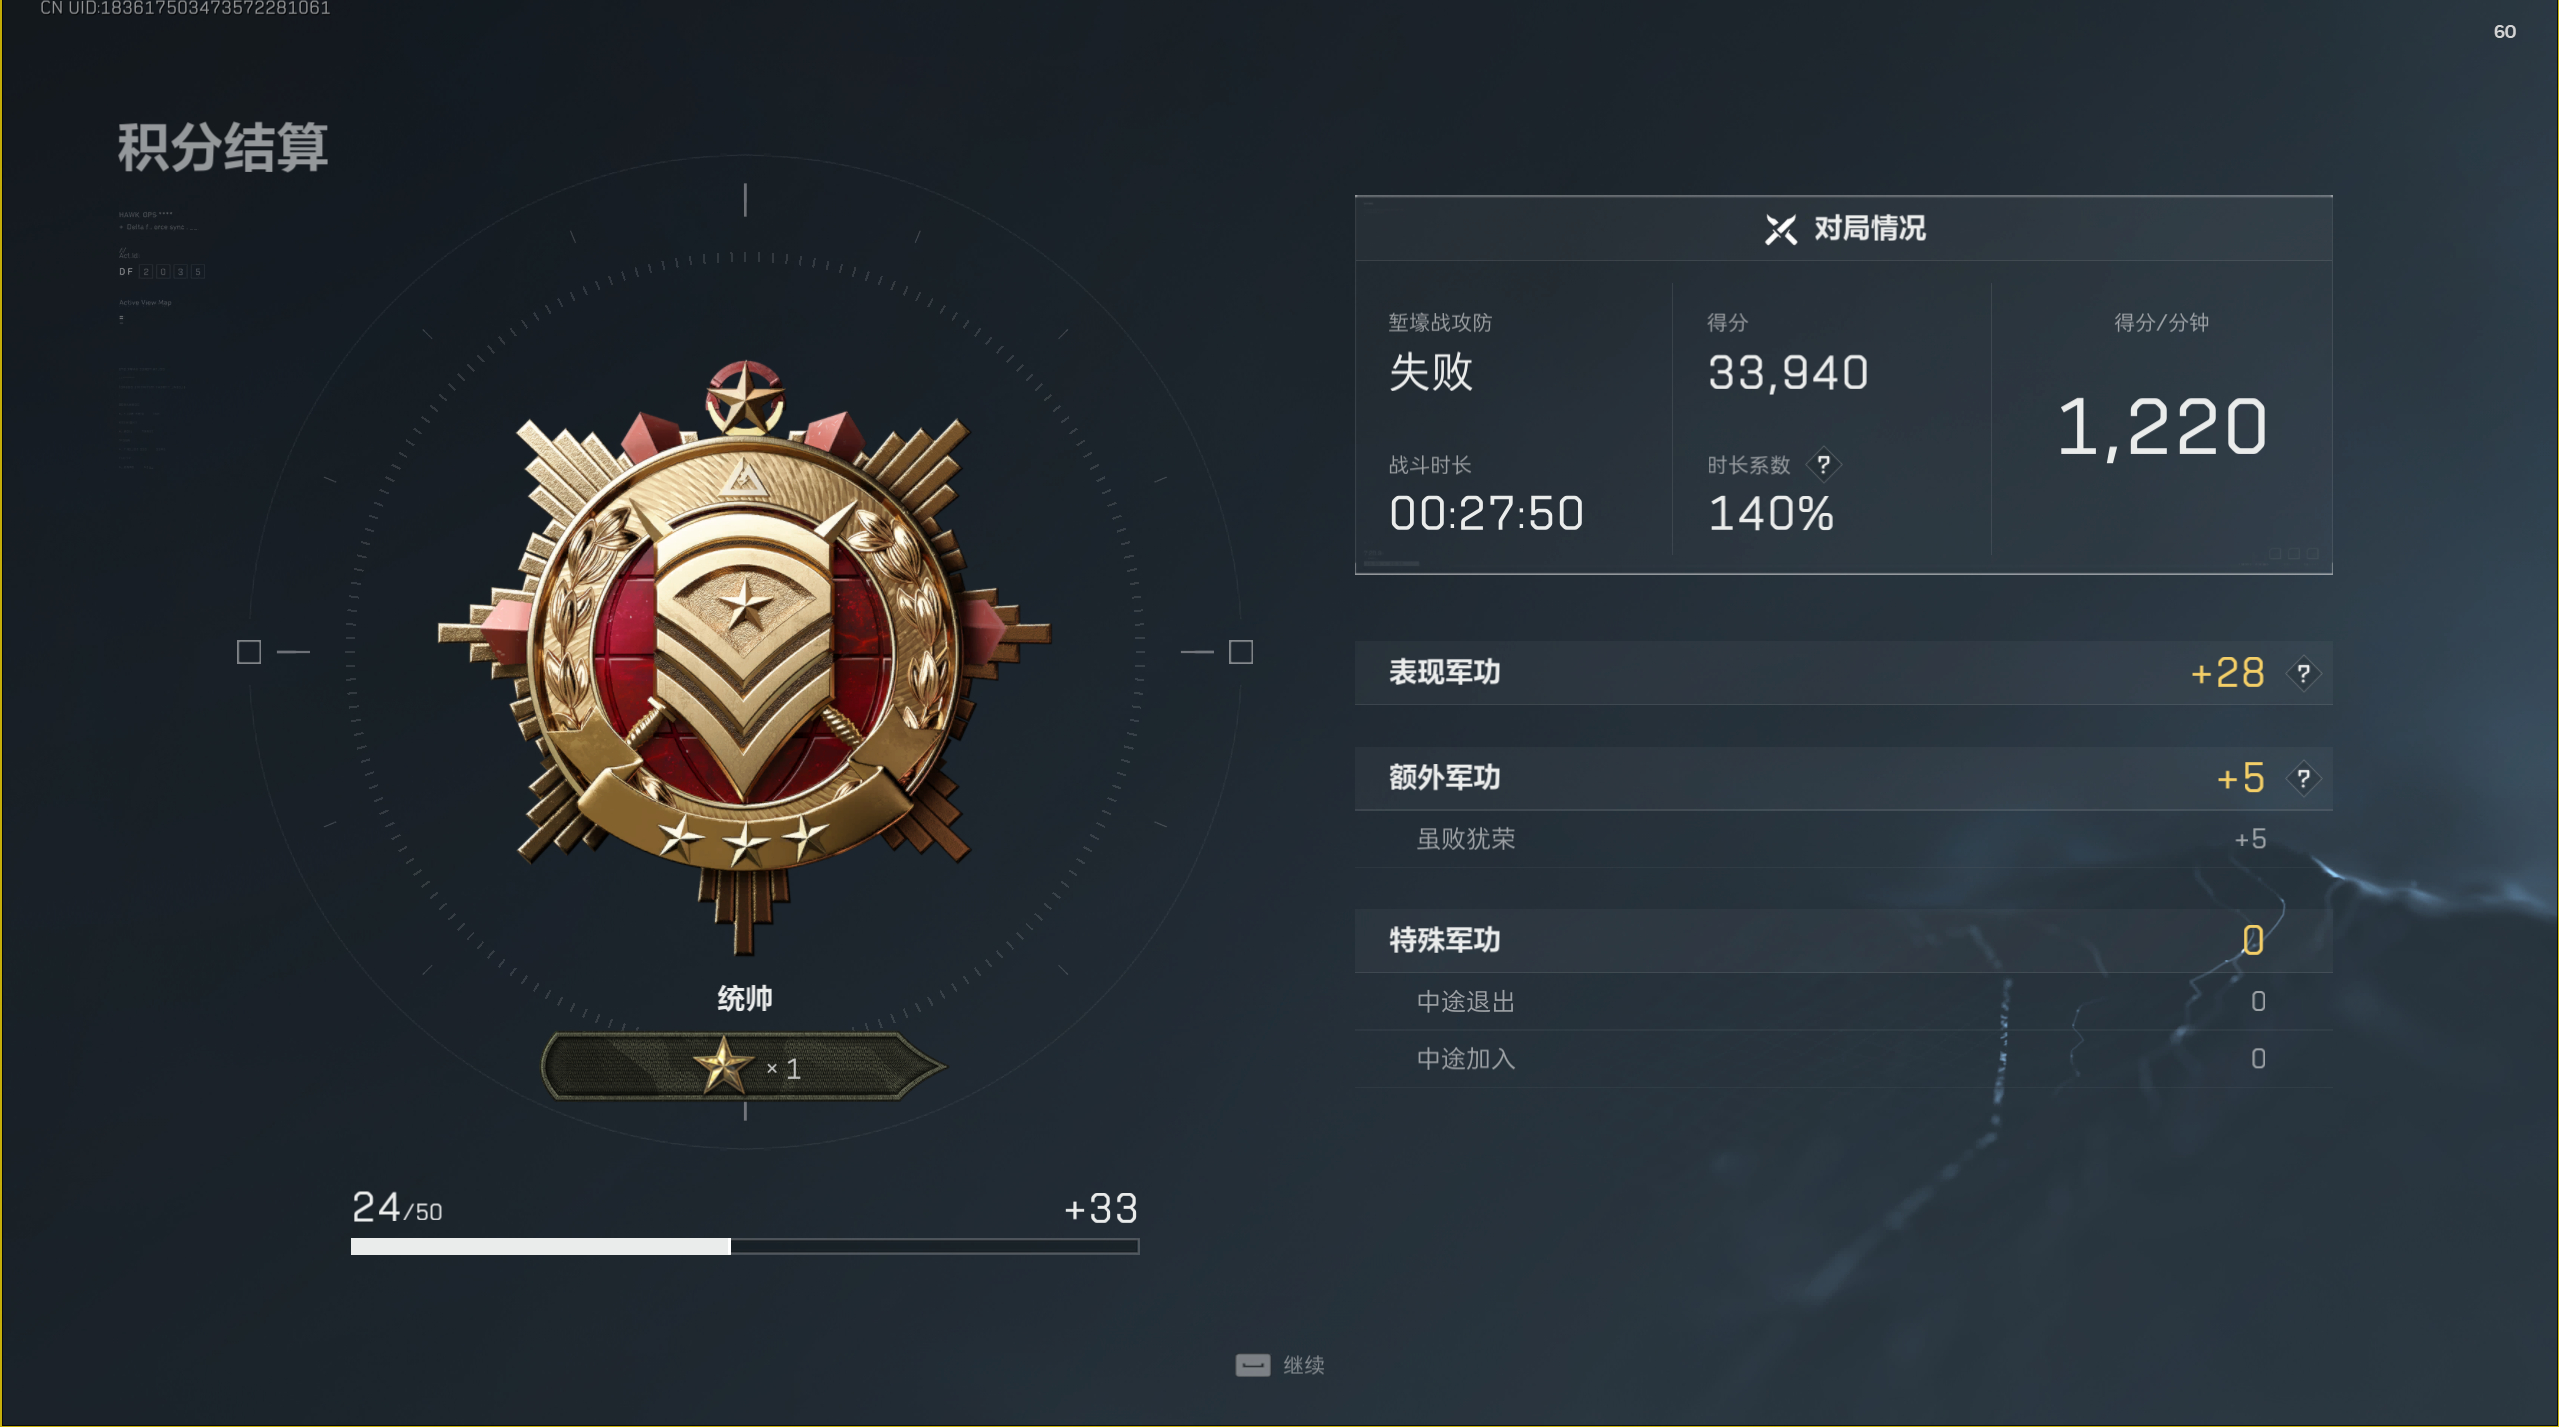Expand the 特殊军功 section header
2559x1427 pixels.
click(1843, 940)
